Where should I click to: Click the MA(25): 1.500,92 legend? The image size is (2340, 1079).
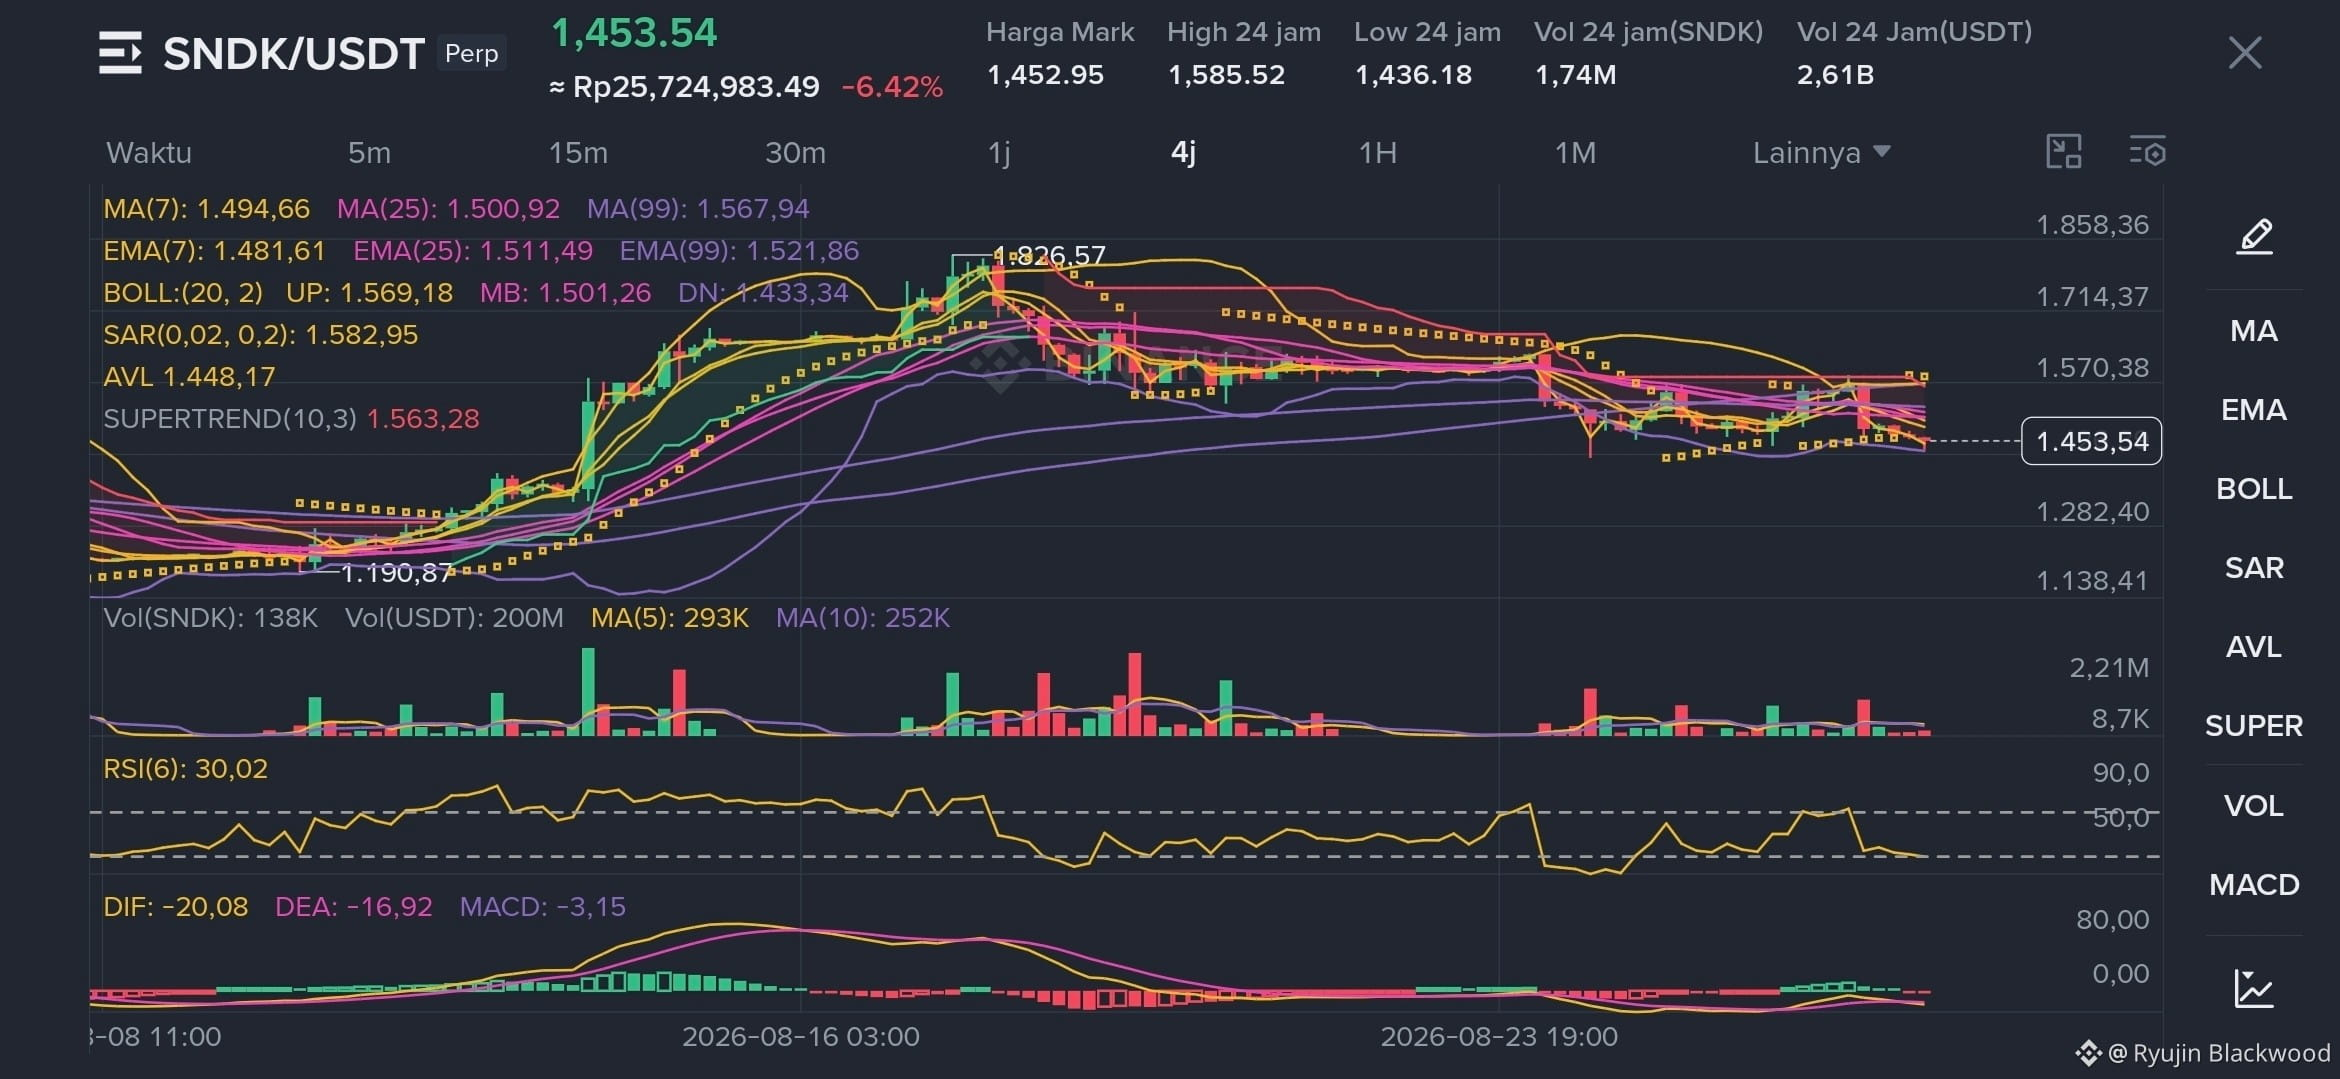[x=448, y=209]
